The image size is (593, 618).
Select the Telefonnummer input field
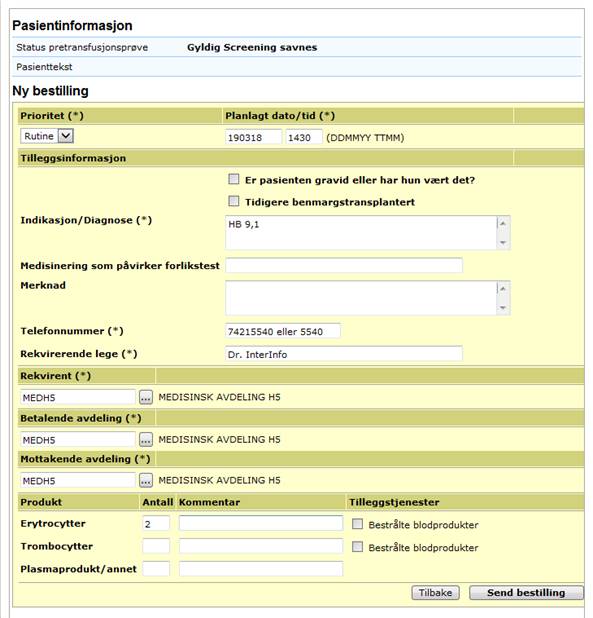pyautogui.click(x=283, y=331)
